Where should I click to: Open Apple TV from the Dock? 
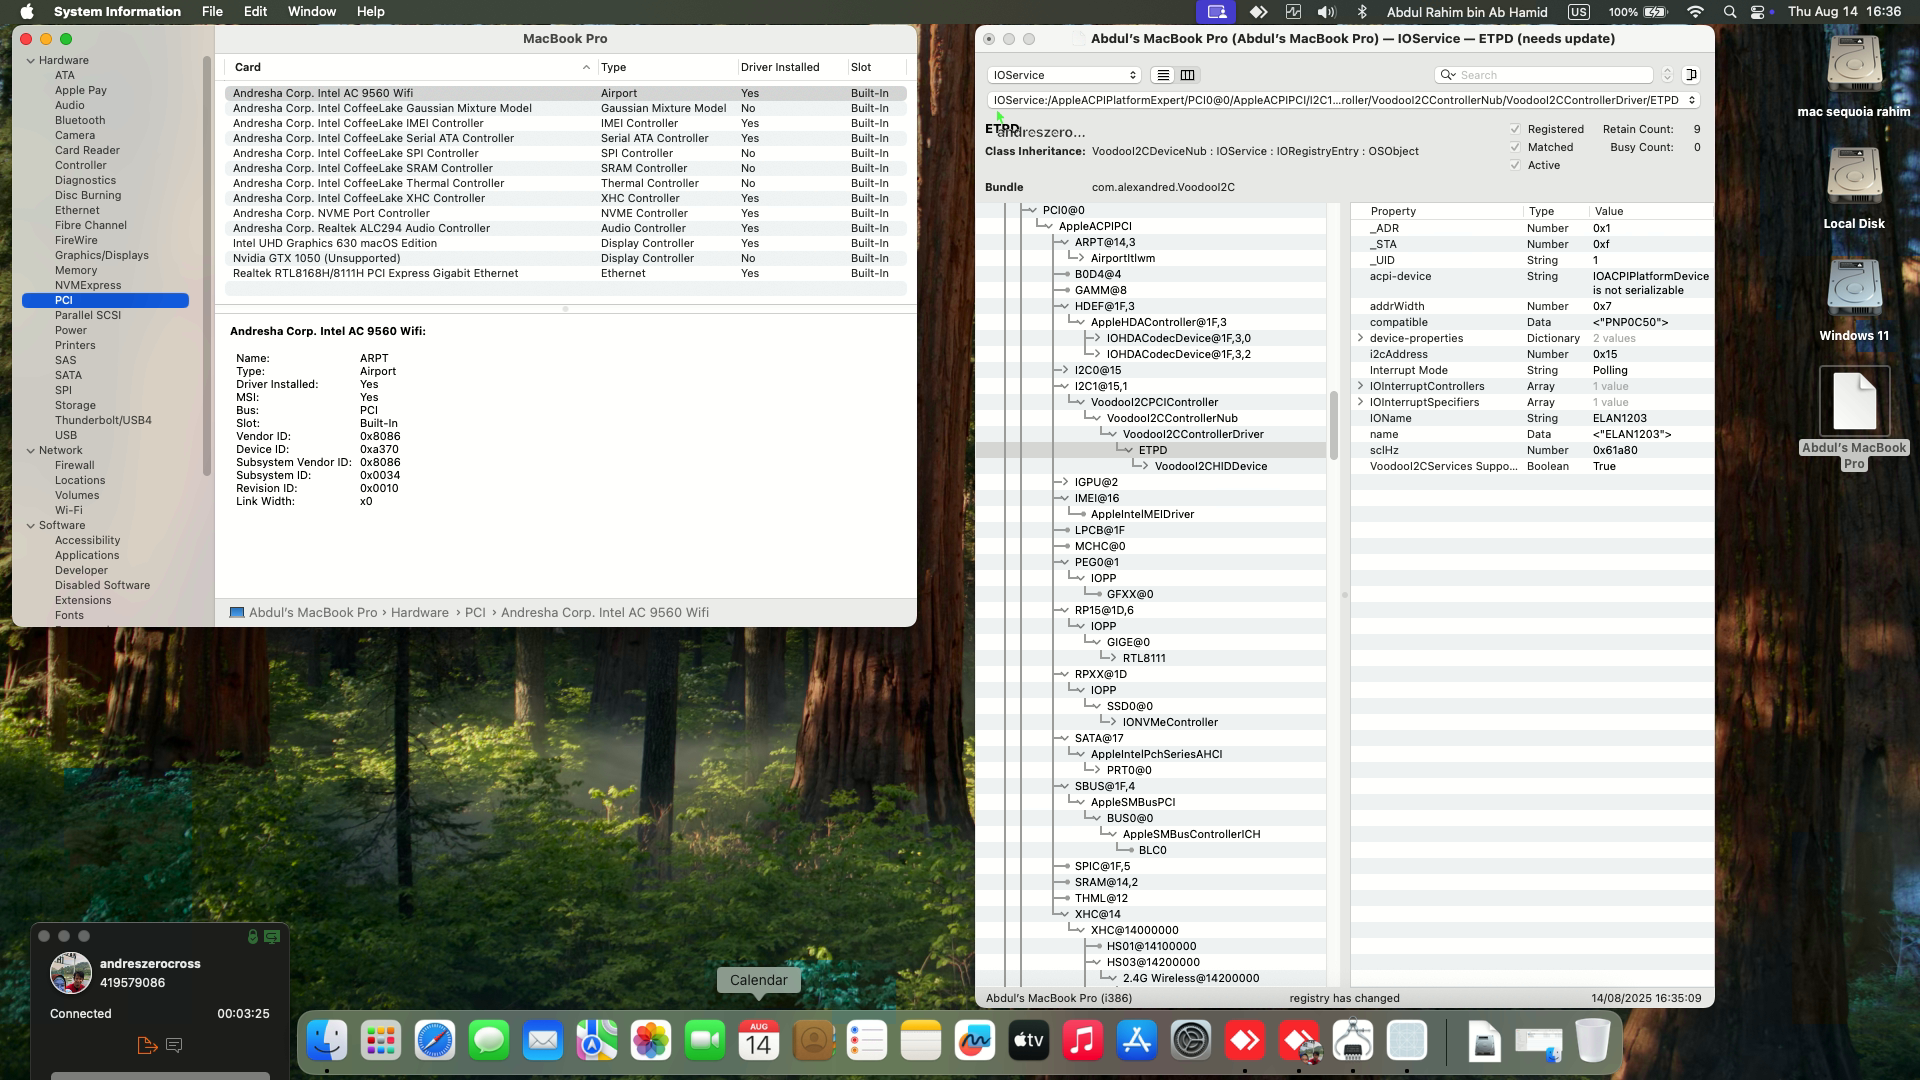click(x=1029, y=1041)
